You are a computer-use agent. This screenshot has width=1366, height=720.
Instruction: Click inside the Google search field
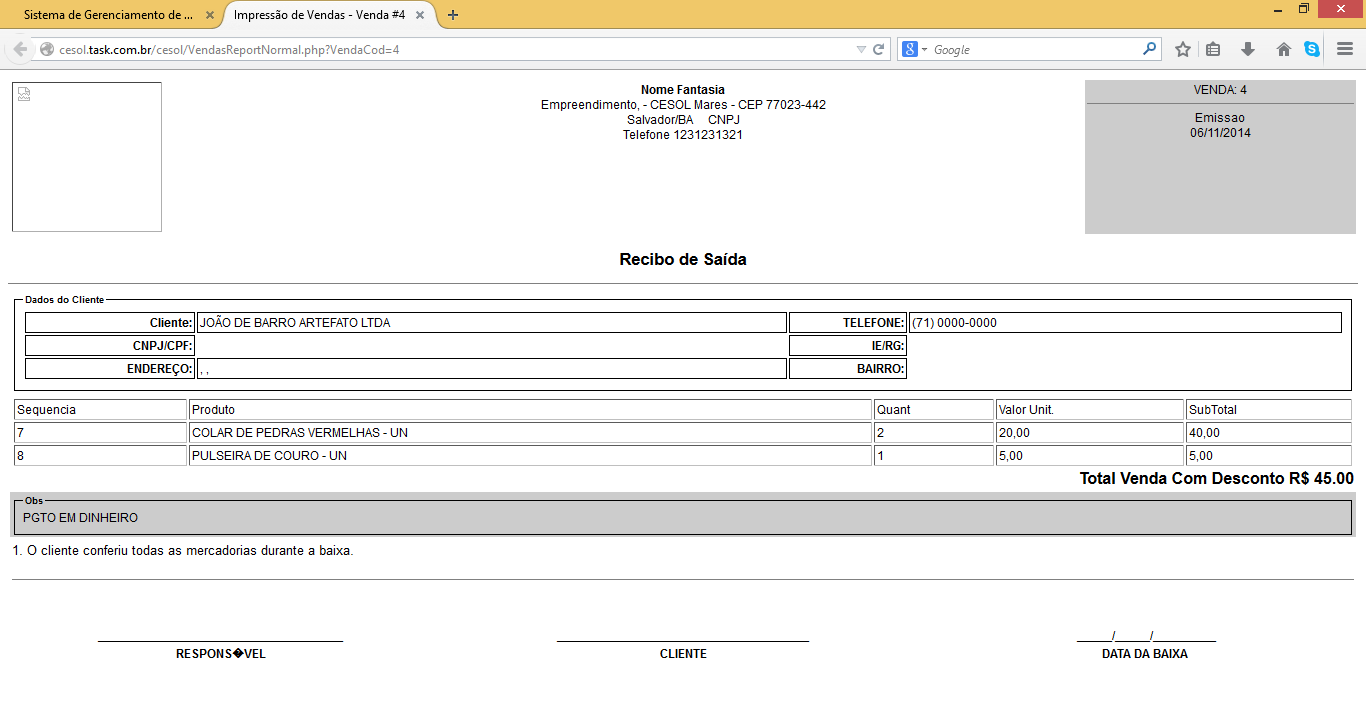tap(1035, 49)
